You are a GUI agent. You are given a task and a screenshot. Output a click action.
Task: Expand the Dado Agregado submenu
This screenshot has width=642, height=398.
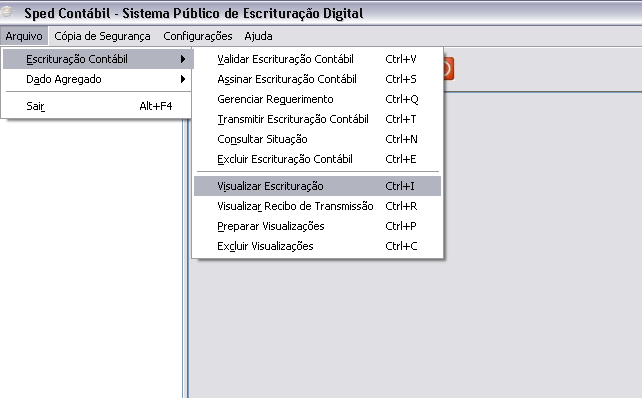click(x=97, y=79)
